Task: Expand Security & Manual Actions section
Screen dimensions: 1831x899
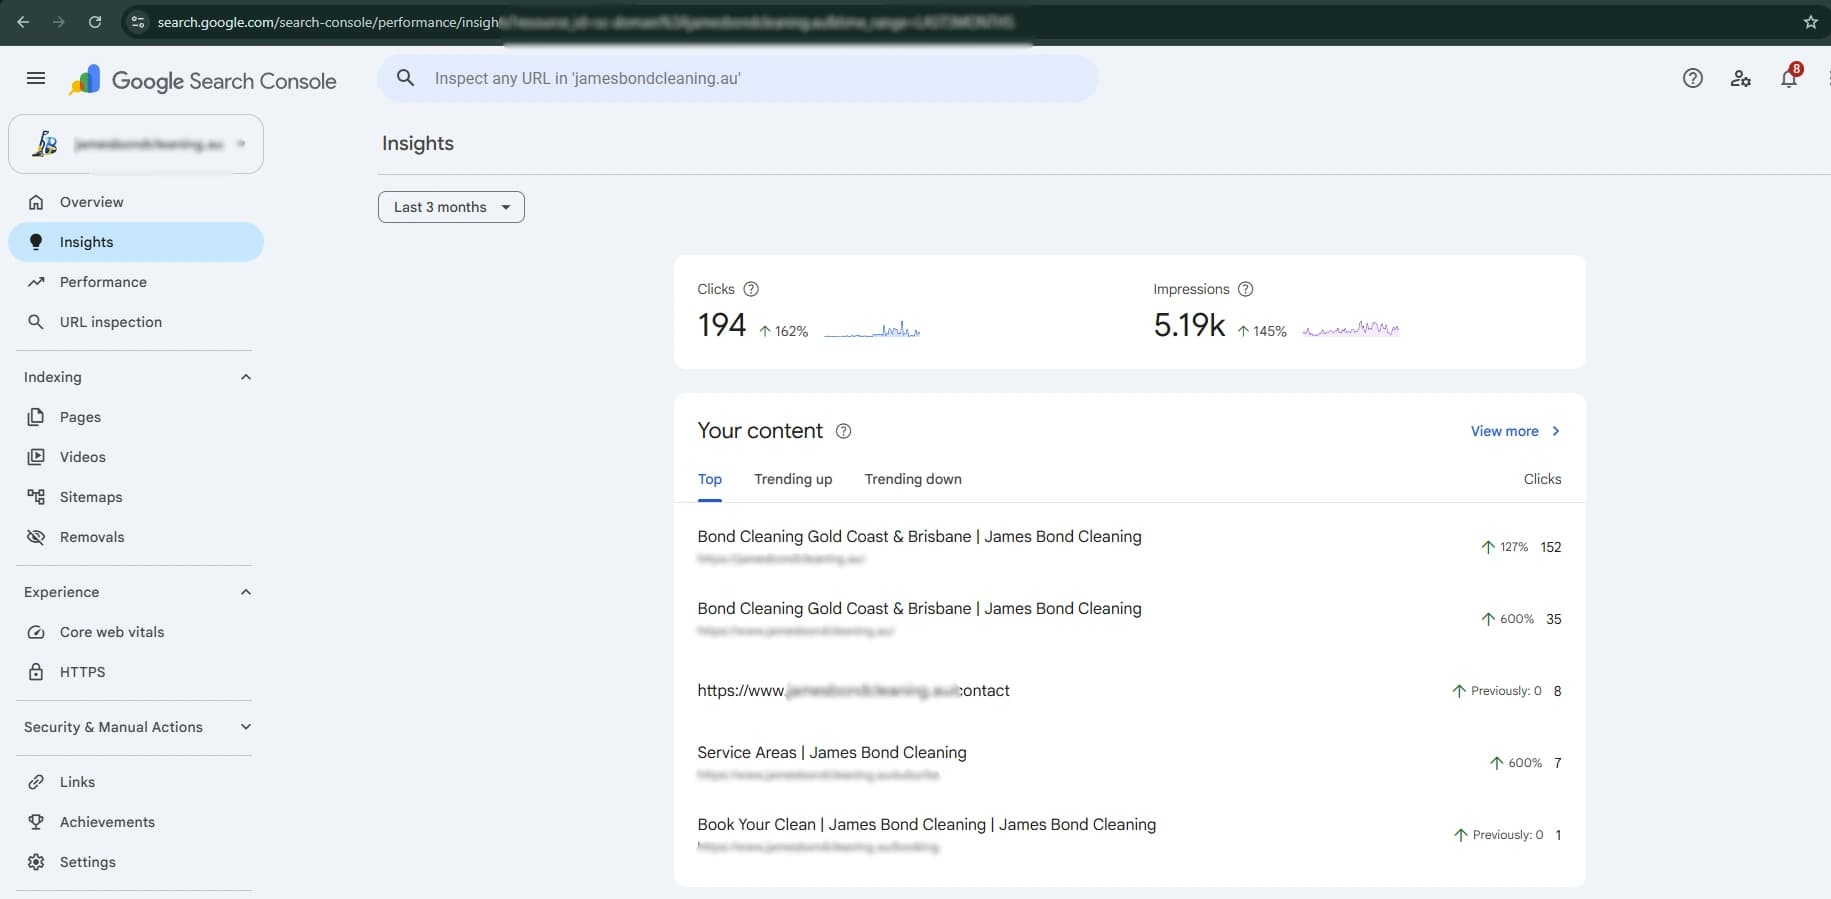Action: coord(246,727)
